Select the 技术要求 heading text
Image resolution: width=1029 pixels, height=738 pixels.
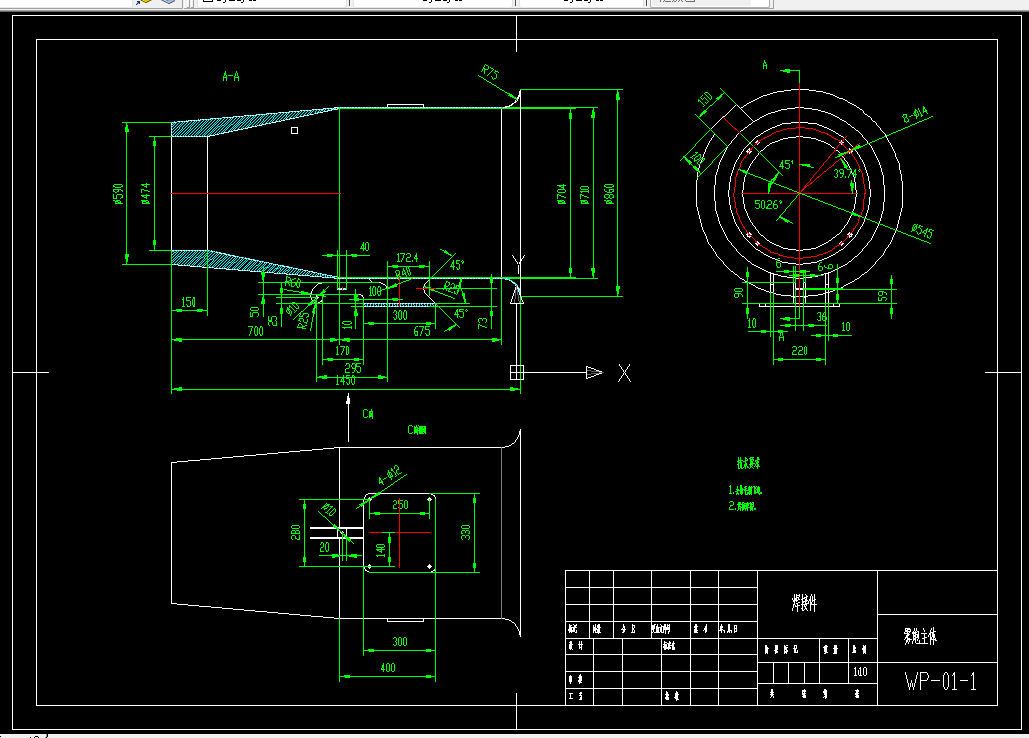click(x=748, y=463)
